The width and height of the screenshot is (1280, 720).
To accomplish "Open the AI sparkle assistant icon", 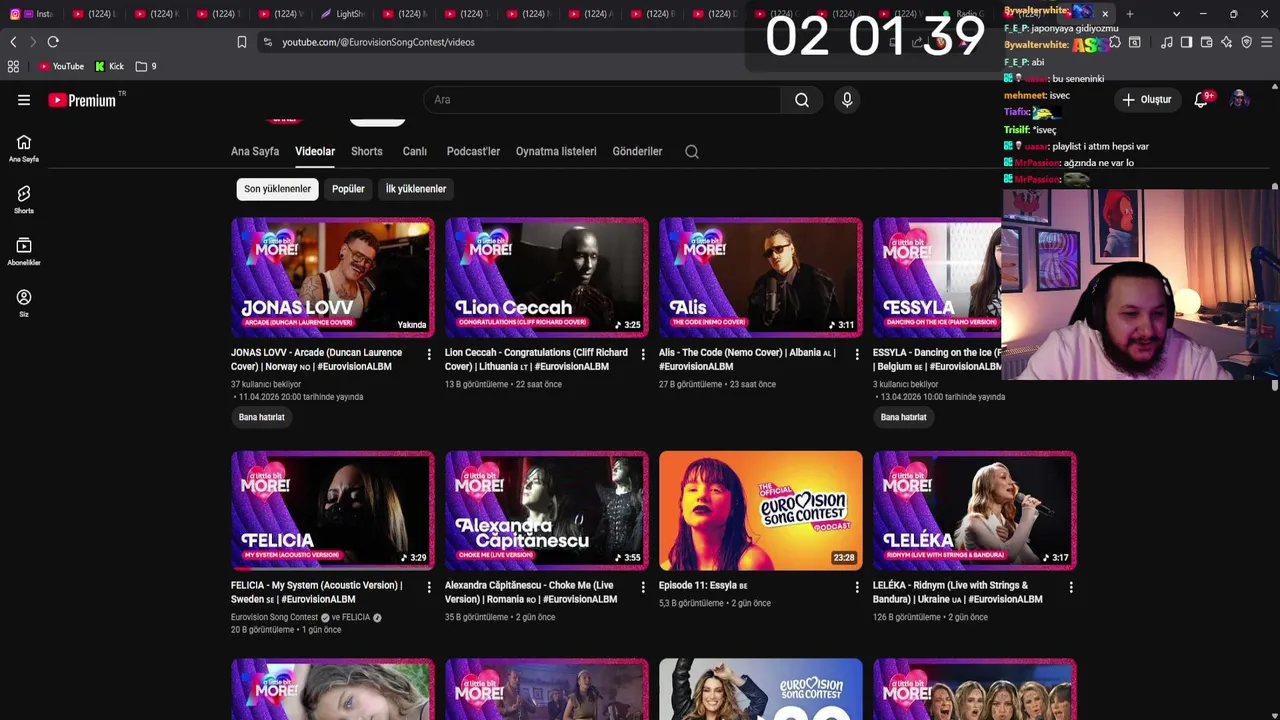I will [x=1227, y=42].
